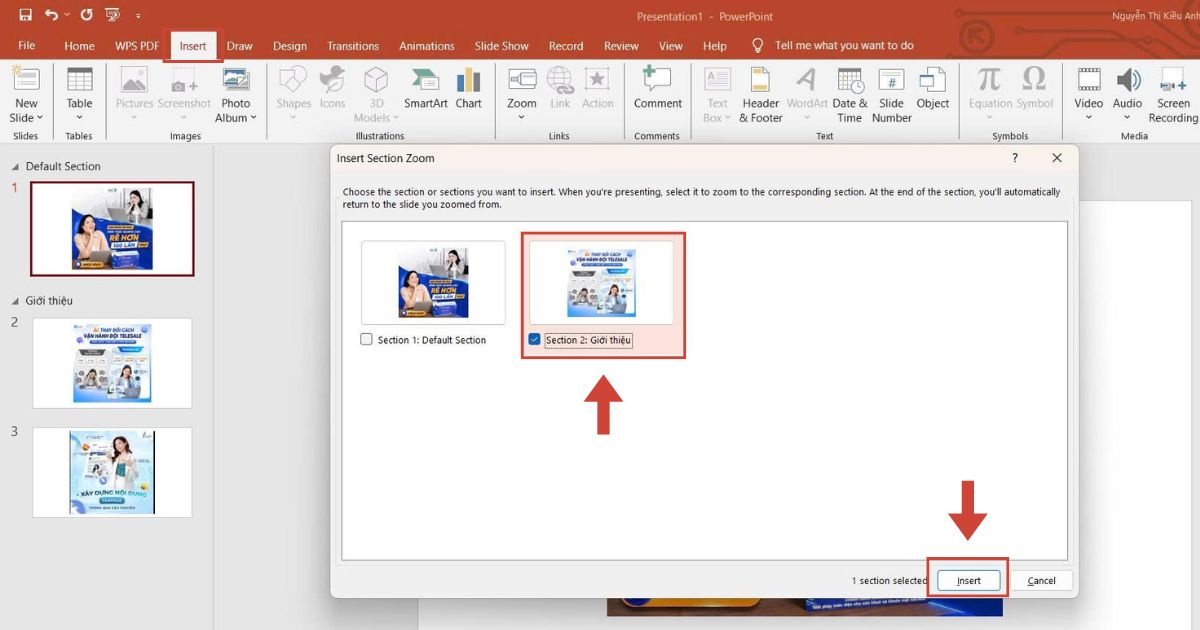Open the File menu
1200x630 pixels.
click(27, 46)
